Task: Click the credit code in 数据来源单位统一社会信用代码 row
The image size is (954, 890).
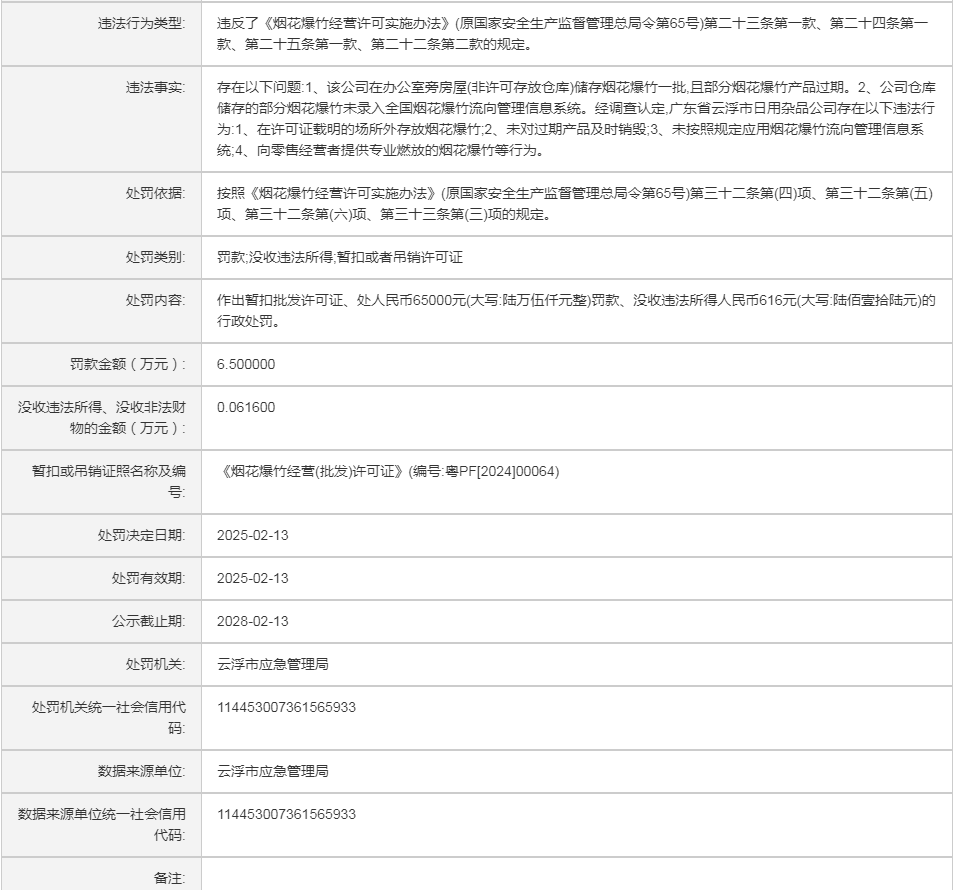Action: coord(286,815)
